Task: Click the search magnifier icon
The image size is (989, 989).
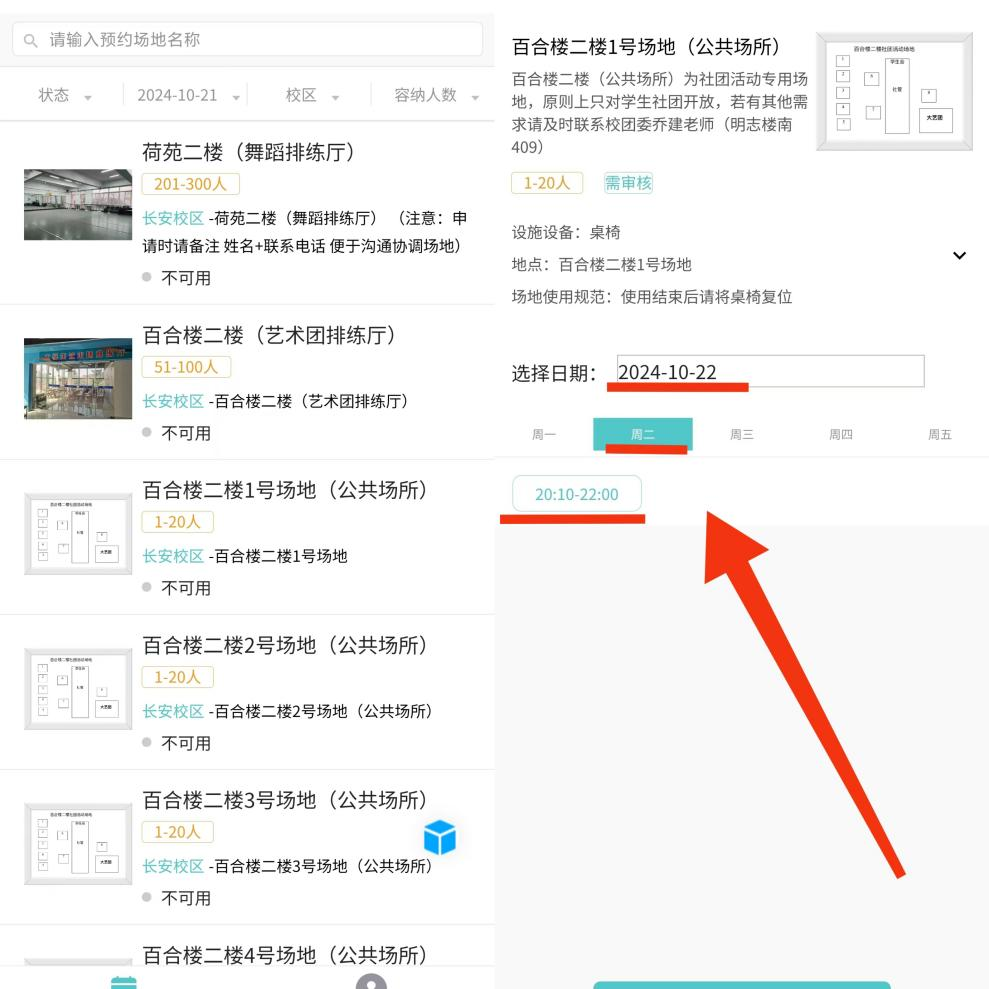Action: 30,40
